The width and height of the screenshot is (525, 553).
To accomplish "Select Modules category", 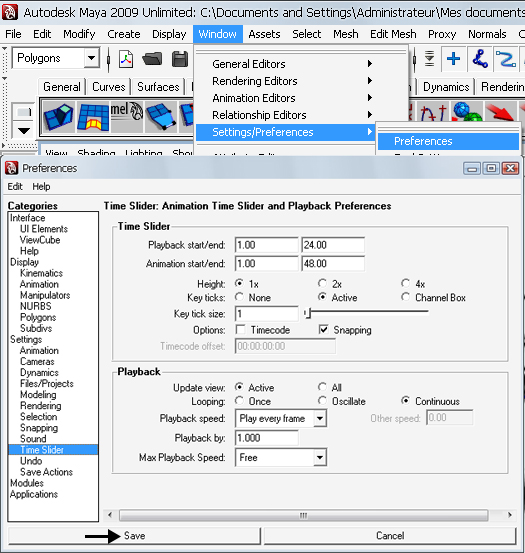I will (x=27, y=483).
